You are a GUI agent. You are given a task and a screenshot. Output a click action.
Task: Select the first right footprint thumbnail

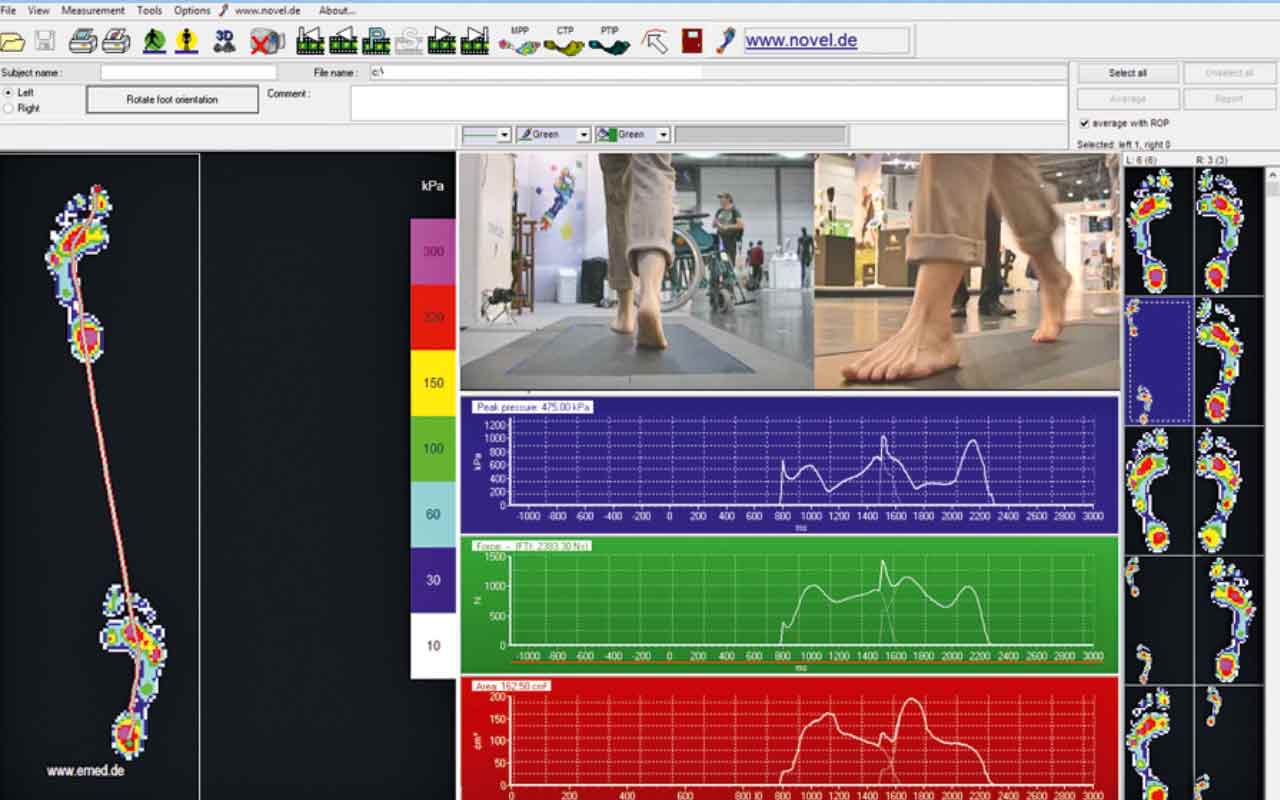coord(1229,231)
